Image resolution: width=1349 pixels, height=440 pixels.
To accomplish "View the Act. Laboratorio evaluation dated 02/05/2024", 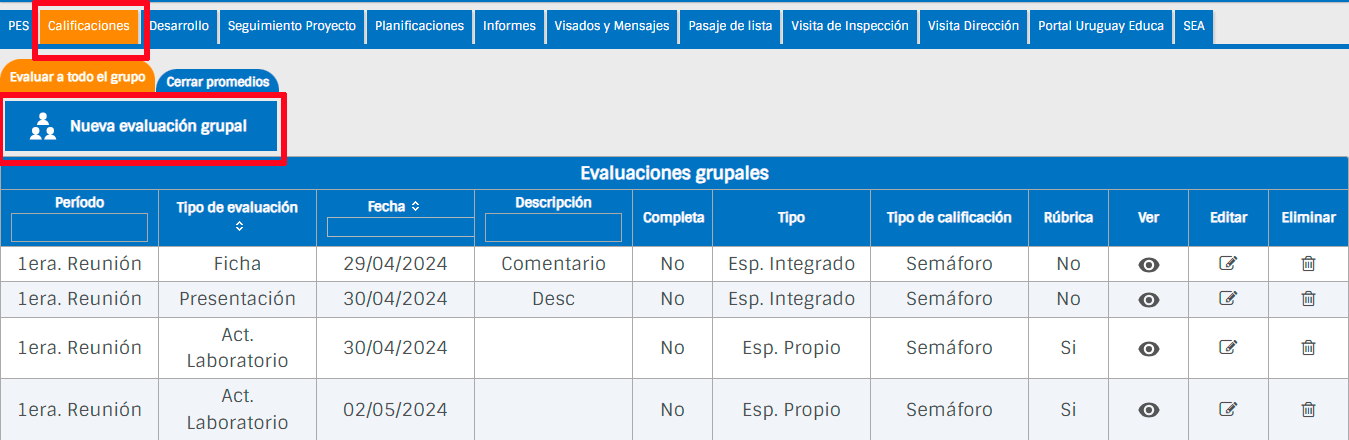I will (x=1148, y=410).
